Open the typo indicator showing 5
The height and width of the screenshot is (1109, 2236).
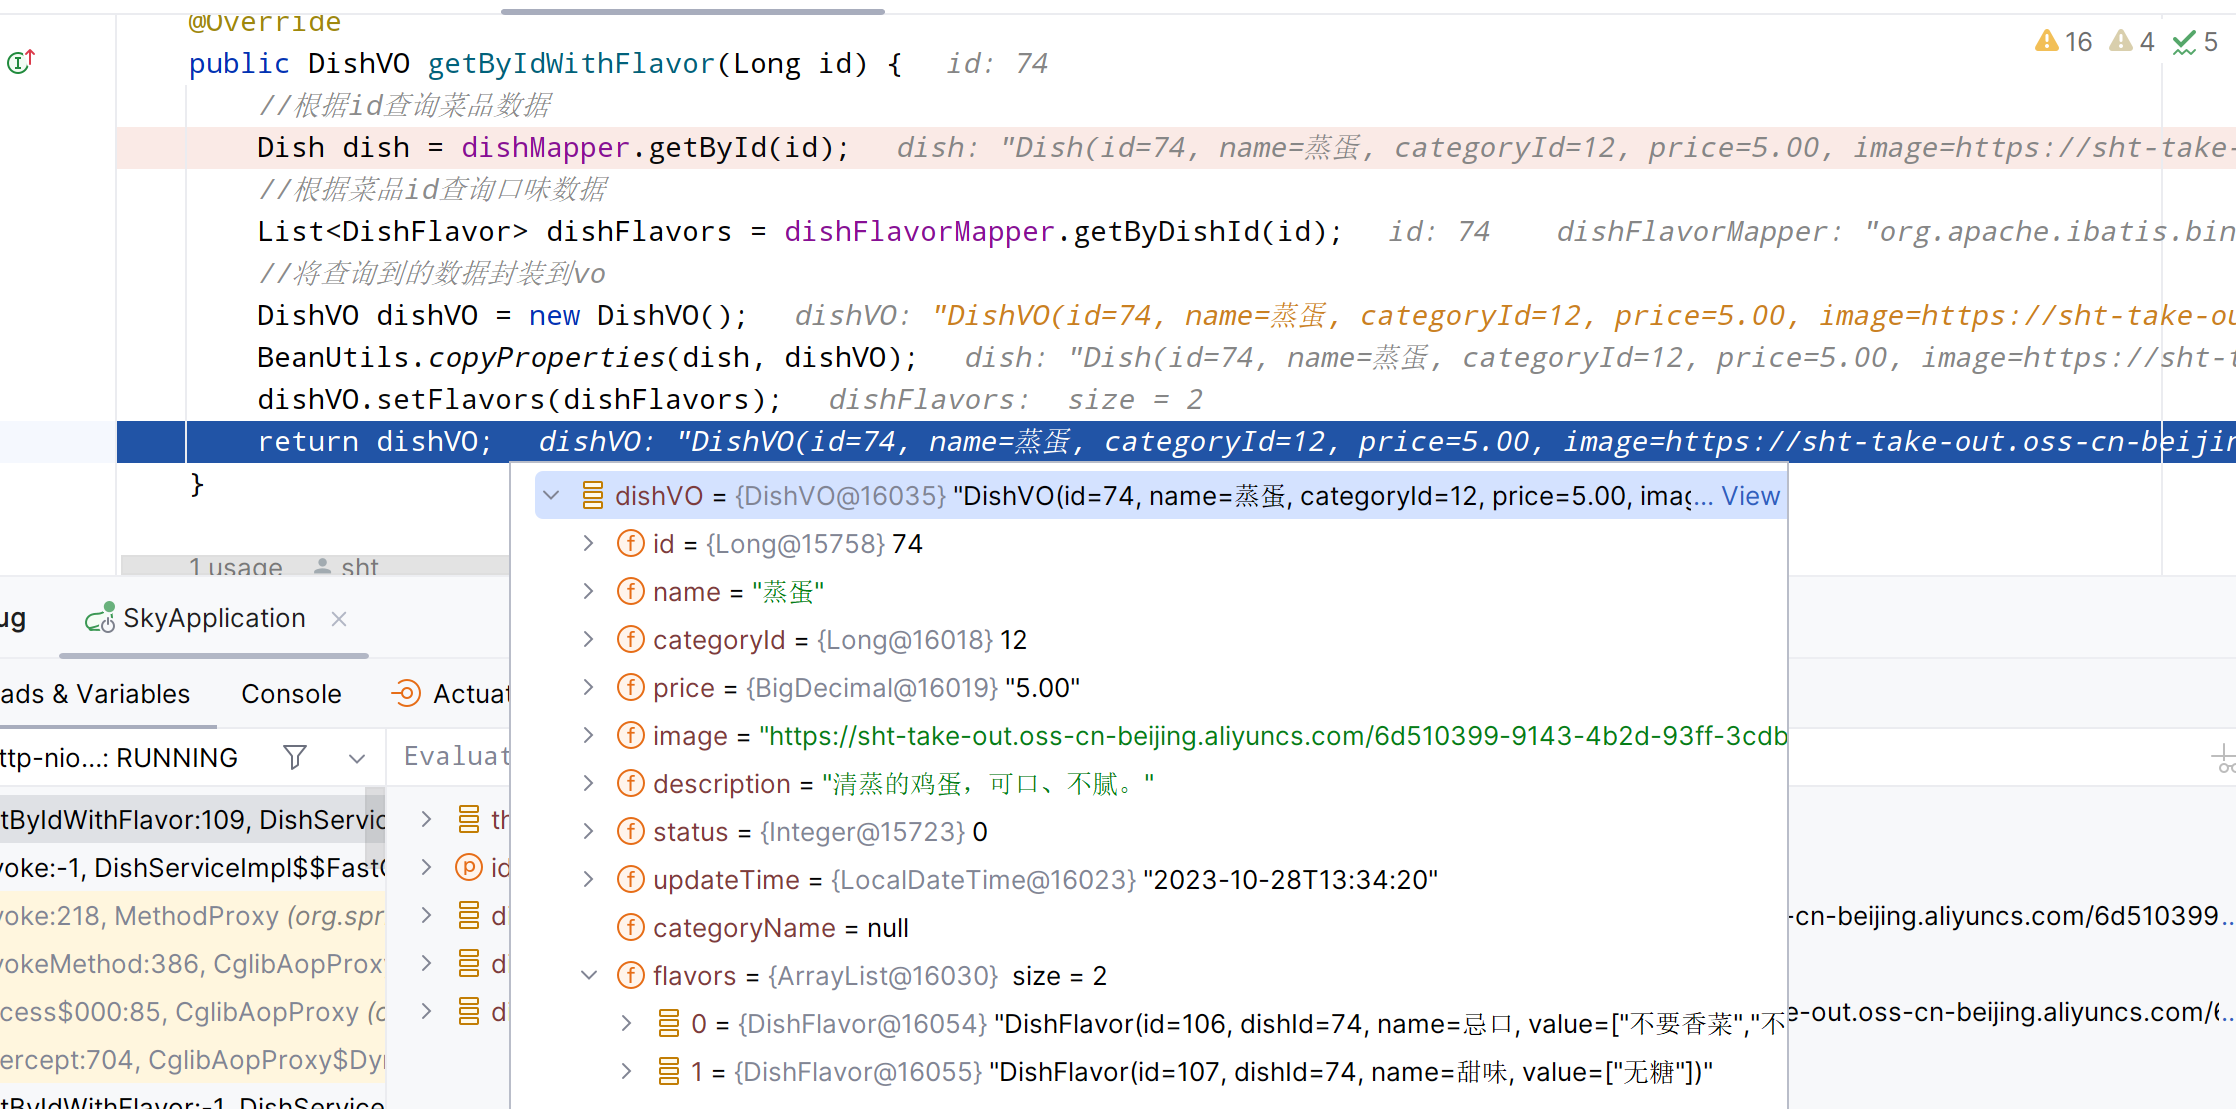(x=2195, y=42)
